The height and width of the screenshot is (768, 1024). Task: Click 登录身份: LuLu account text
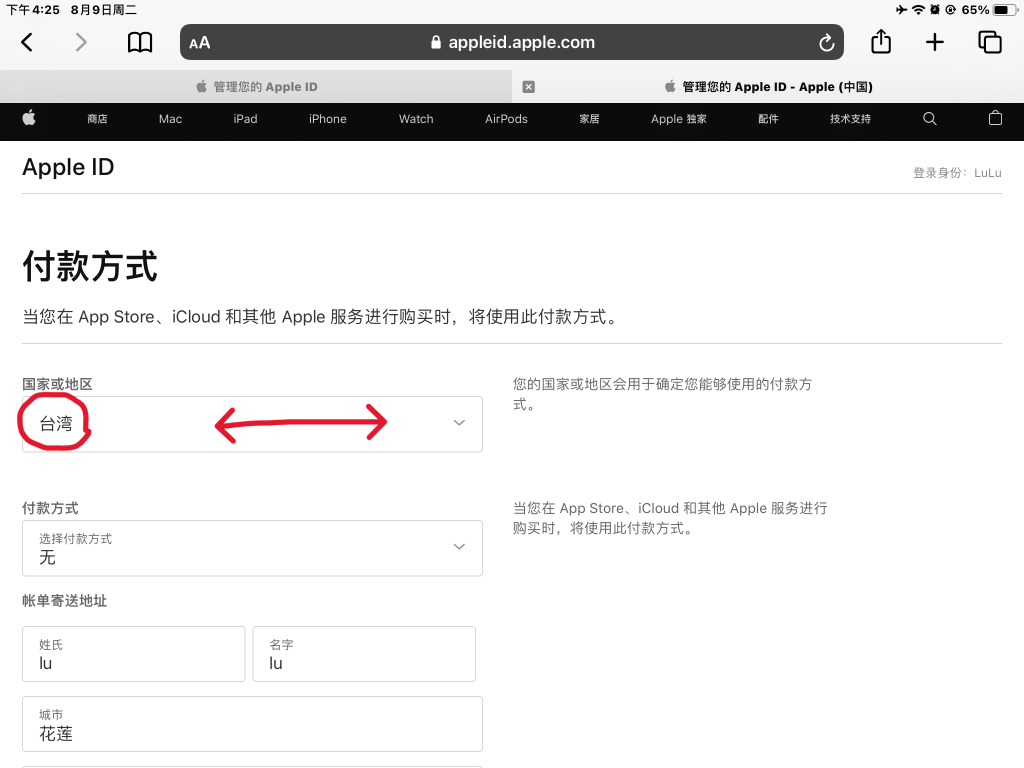pyautogui.click(x=957, y=172)
